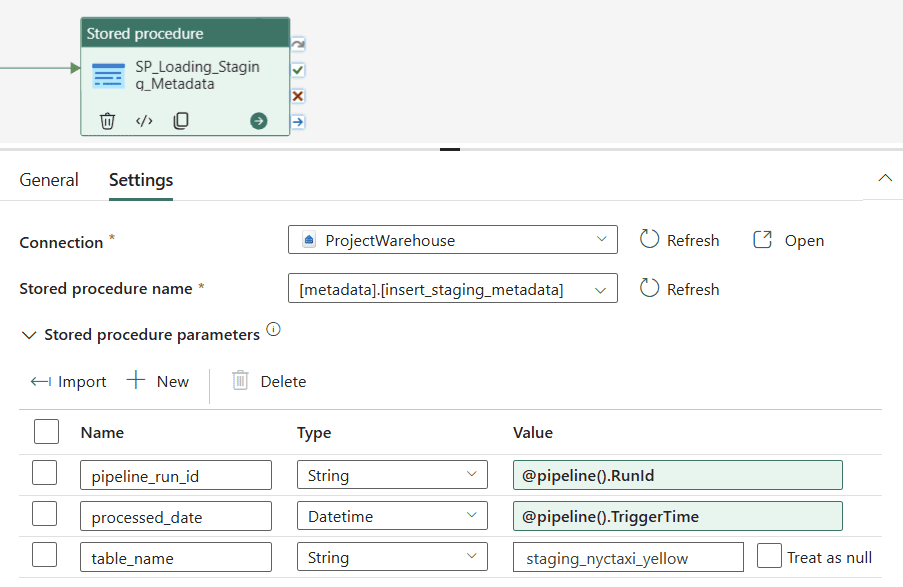The height and width of the screenshot is (587, 903).
Task: Check the pipeline_run_id row checkbox
Action: coord(44,473)
